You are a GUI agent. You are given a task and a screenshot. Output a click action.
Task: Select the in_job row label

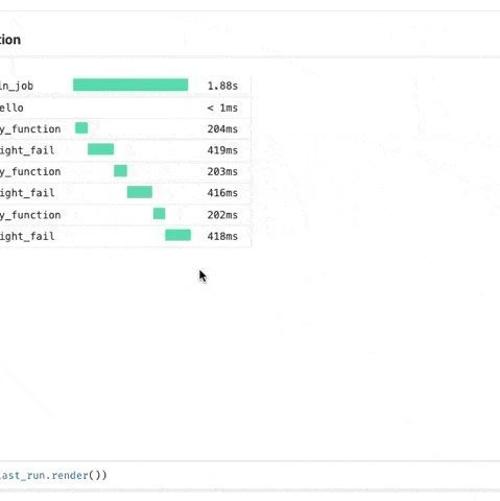(x=17, y=86)
